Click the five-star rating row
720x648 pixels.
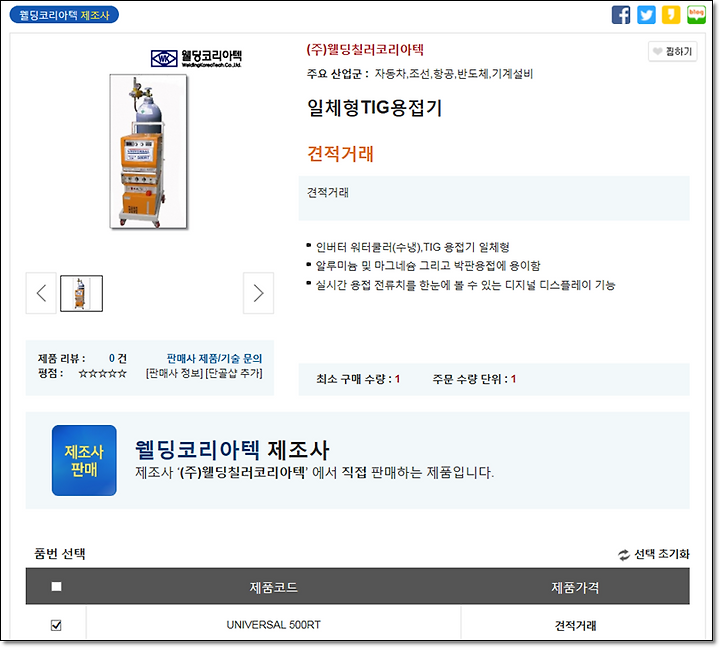(102, 373)
